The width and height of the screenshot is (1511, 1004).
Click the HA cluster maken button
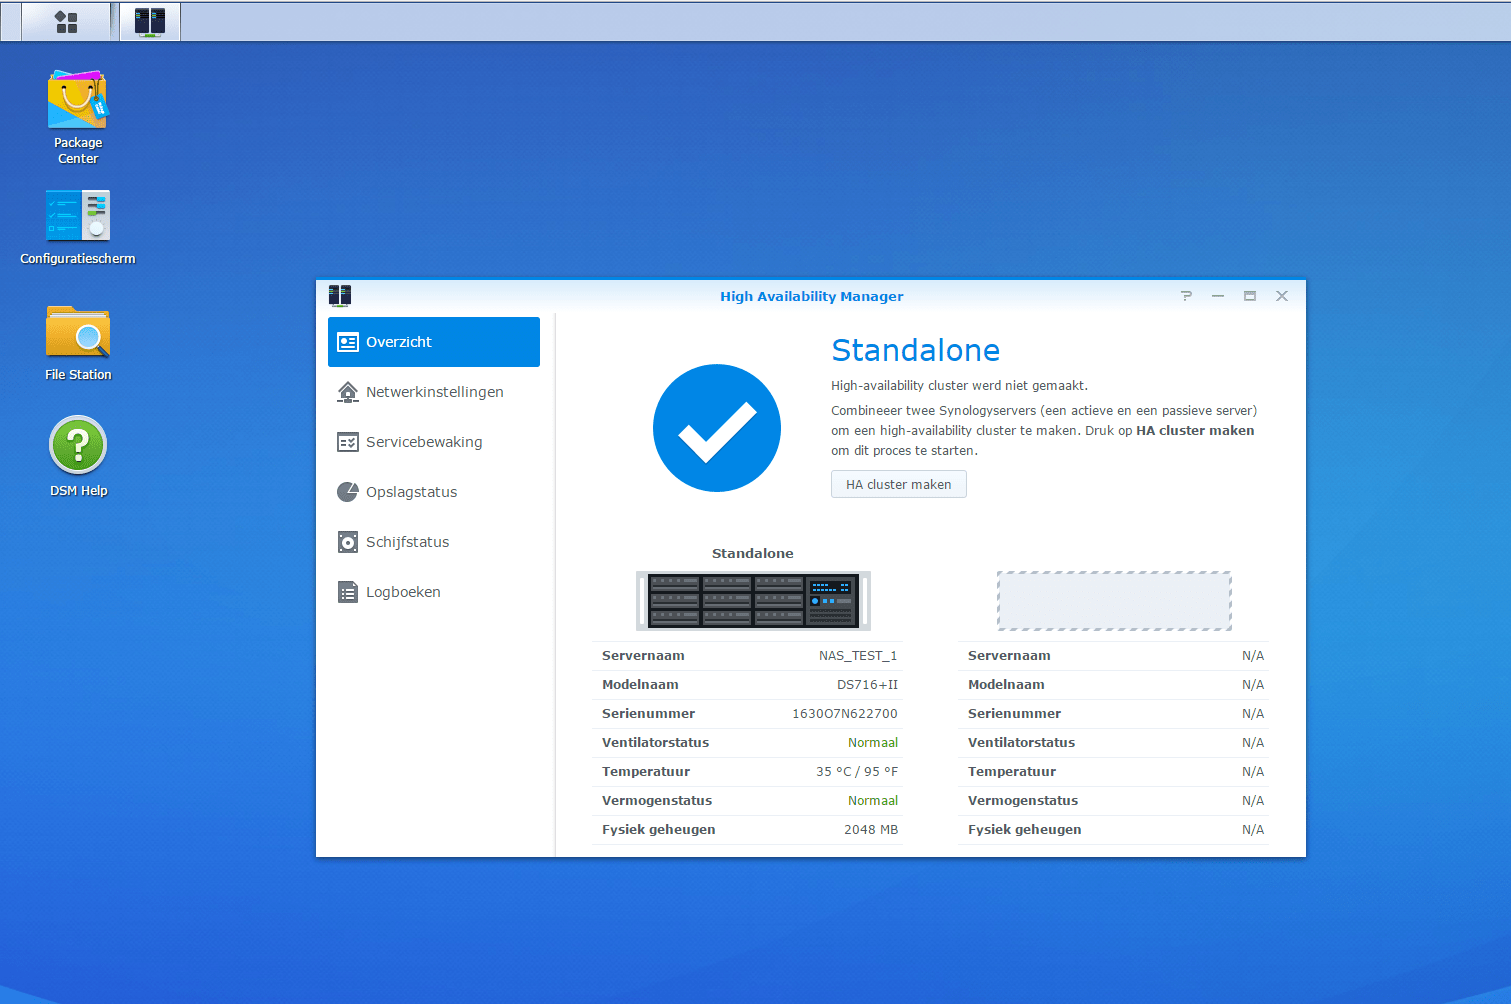pos(899,484)
